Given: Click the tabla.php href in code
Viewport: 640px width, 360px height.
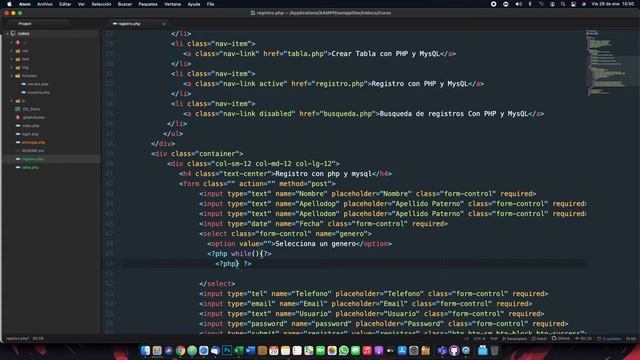Looking at the screenshot, I should tap(306, 54).
